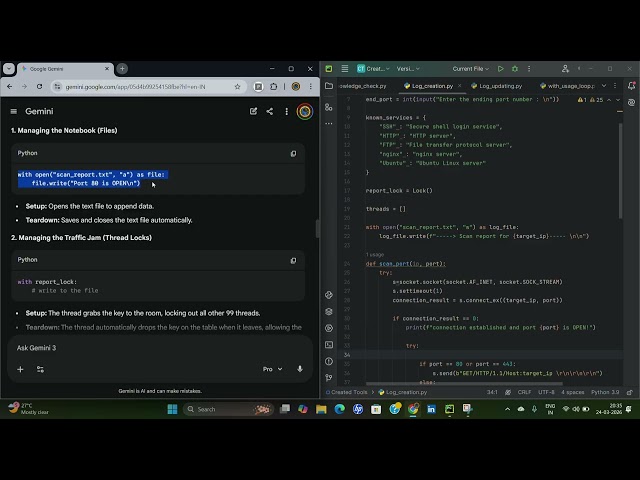Screen dimensions: 640x480
Task: Click the PyCharm editor vertical scrollbar
Action: click(x=620, y=170)
